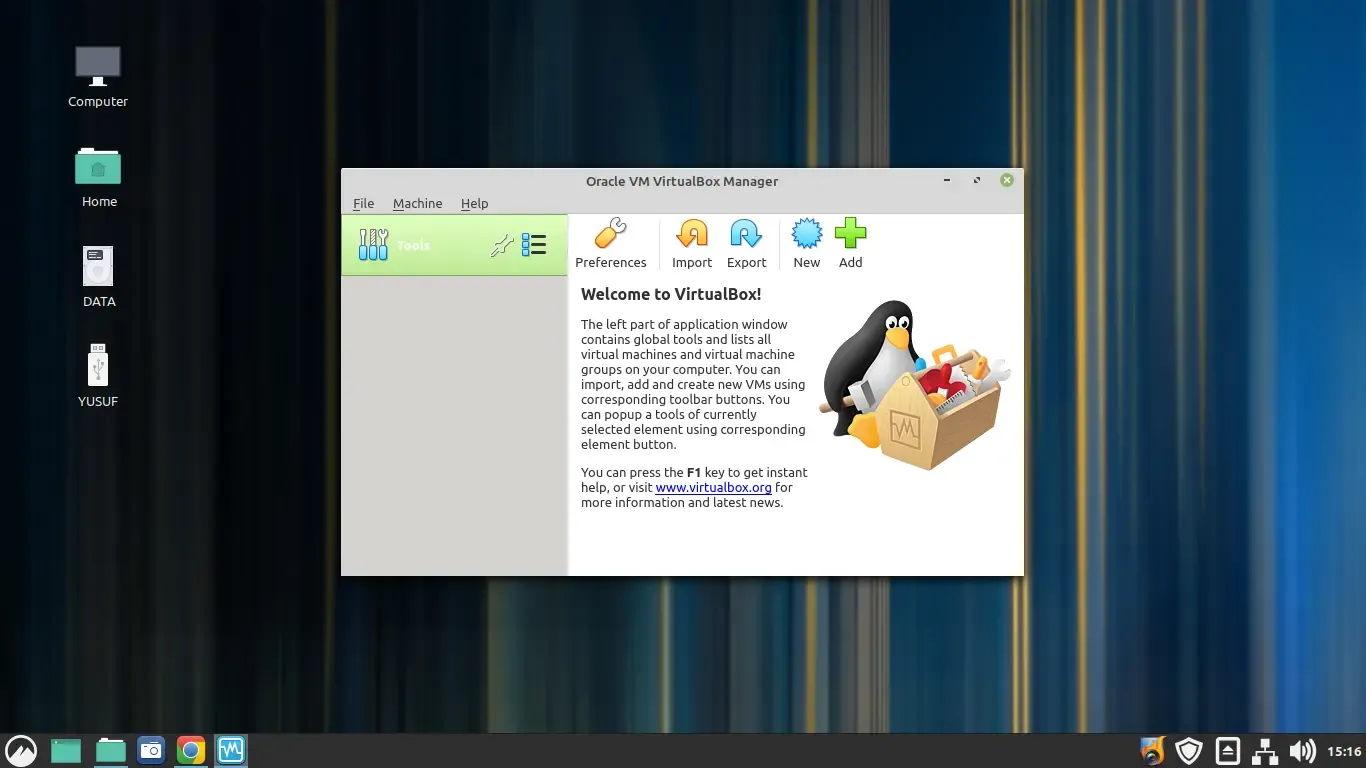Click the Welcome to VirtualBox! heading

671,294
